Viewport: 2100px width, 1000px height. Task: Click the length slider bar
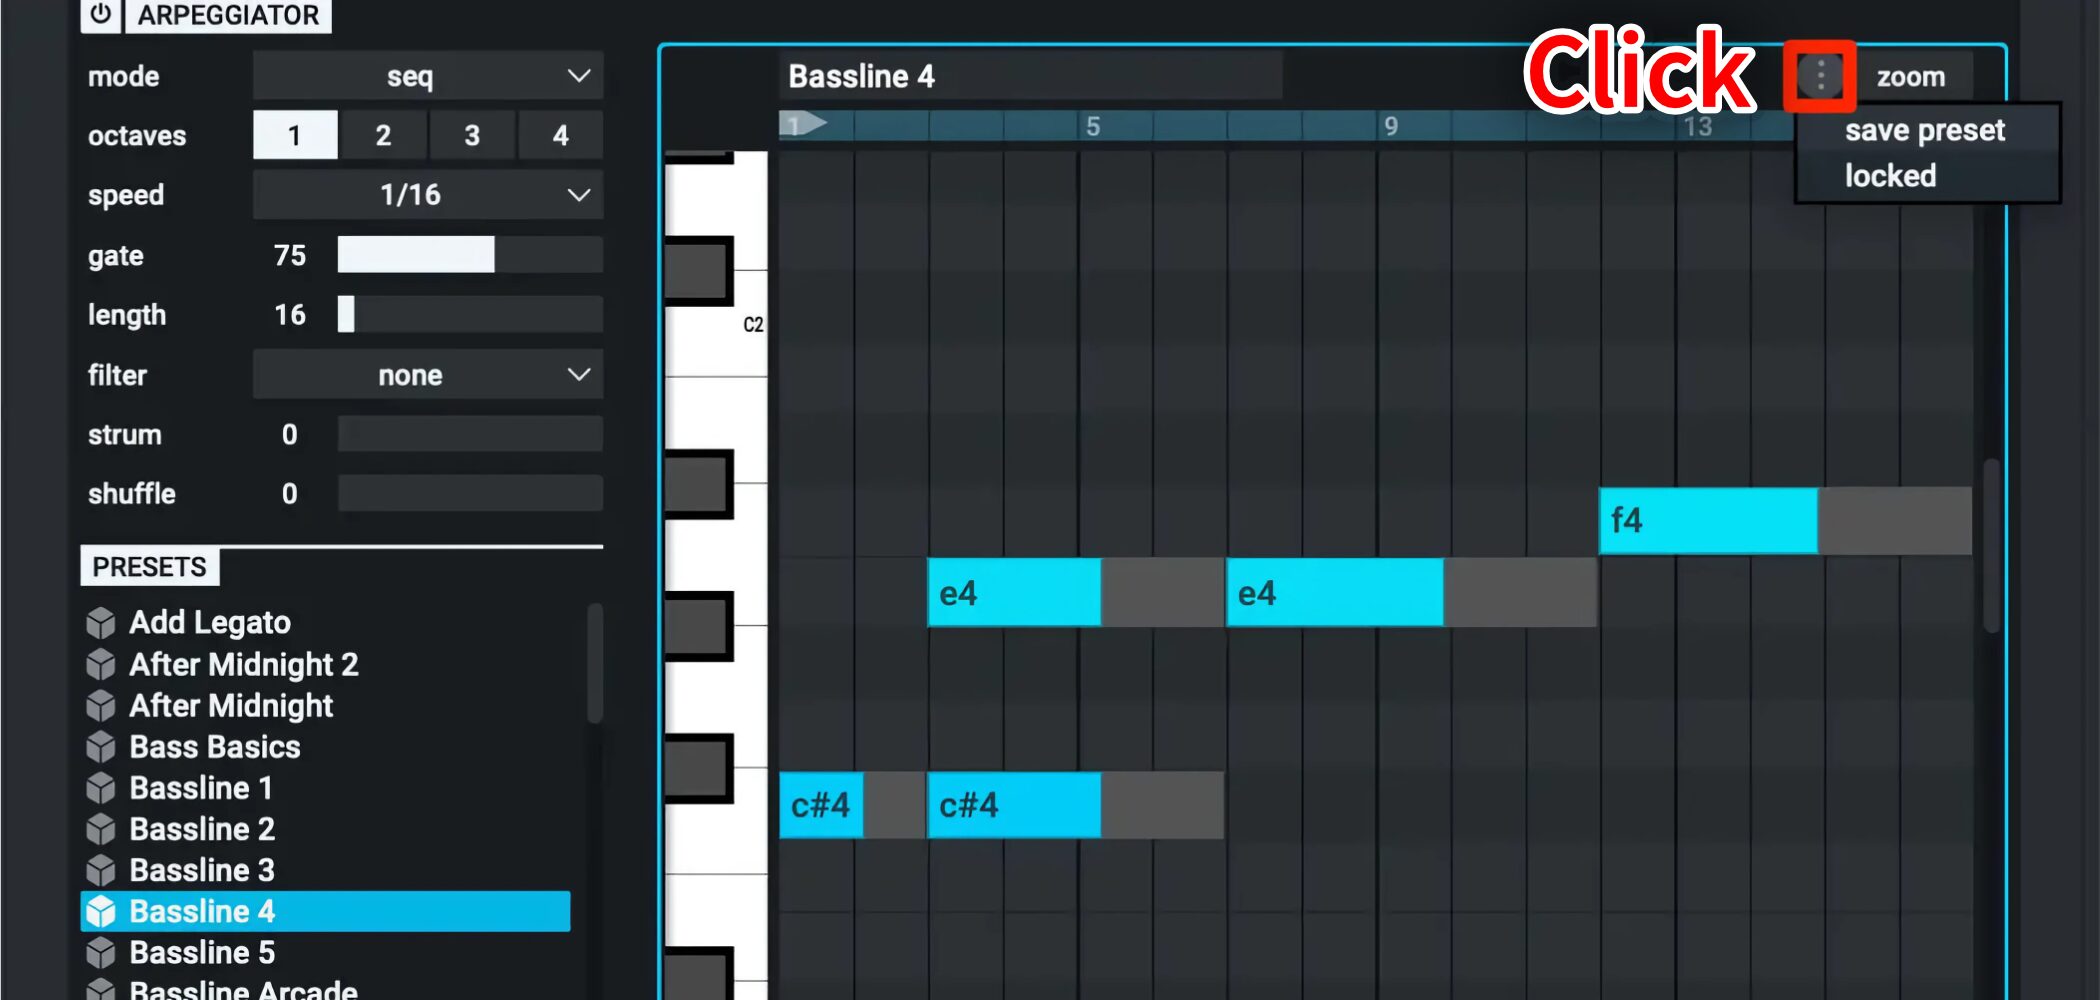[470, 314]
